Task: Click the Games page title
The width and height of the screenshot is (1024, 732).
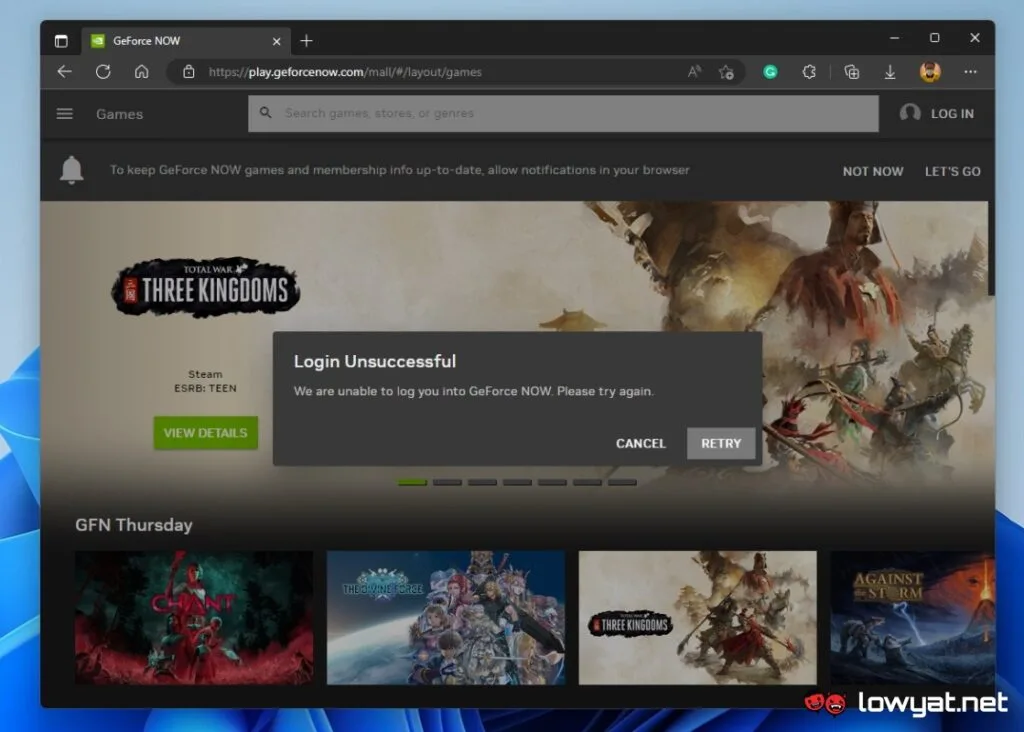Action: tap(120, 114)
